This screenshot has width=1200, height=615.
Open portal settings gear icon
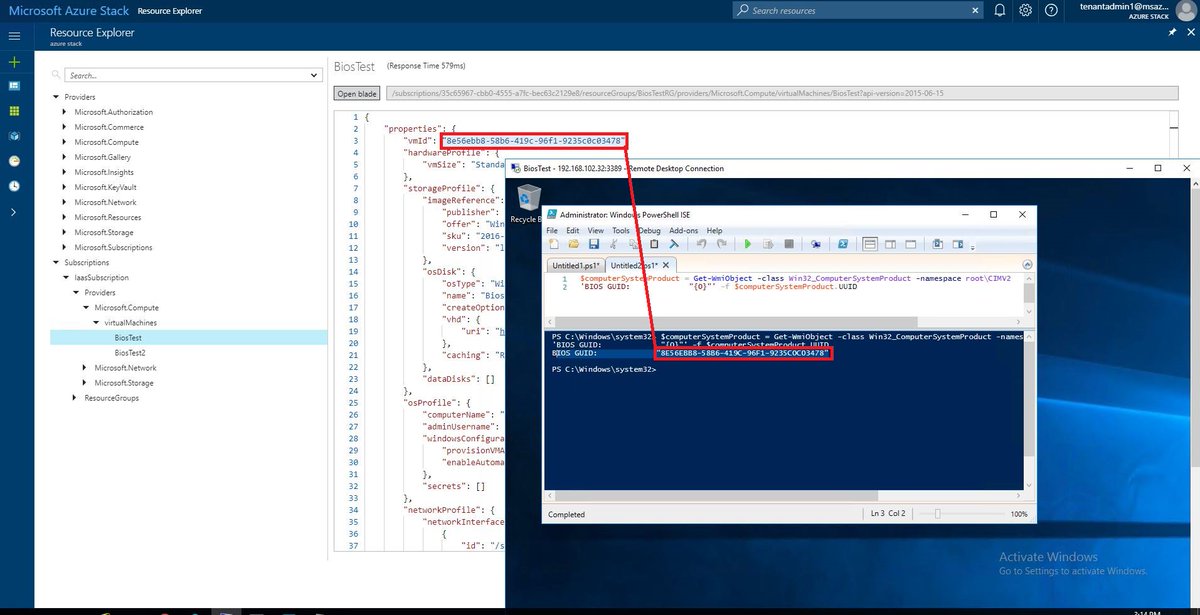pos(1025,10)
